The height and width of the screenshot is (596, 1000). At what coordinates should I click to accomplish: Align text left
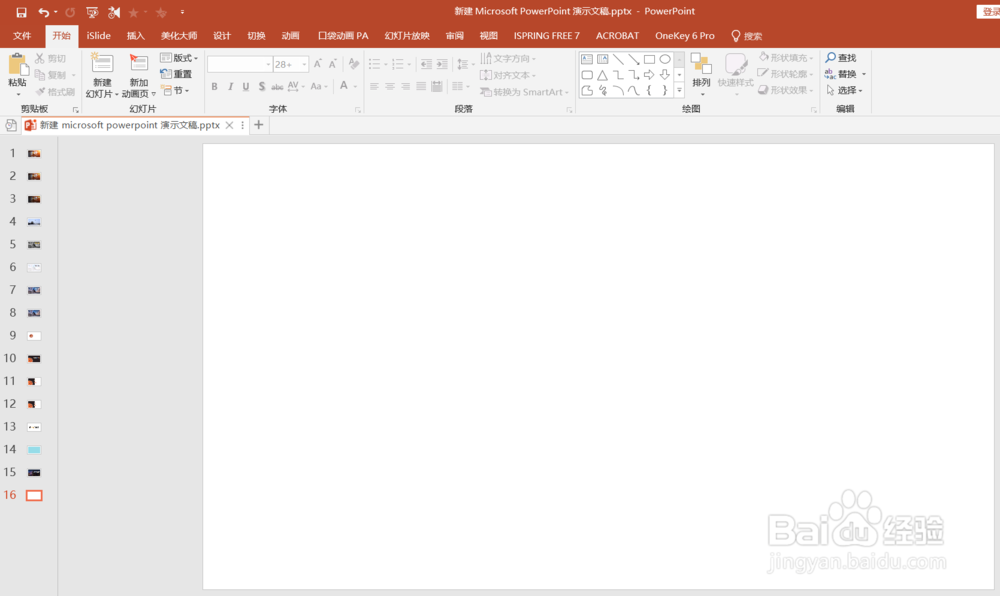[374, 86]
